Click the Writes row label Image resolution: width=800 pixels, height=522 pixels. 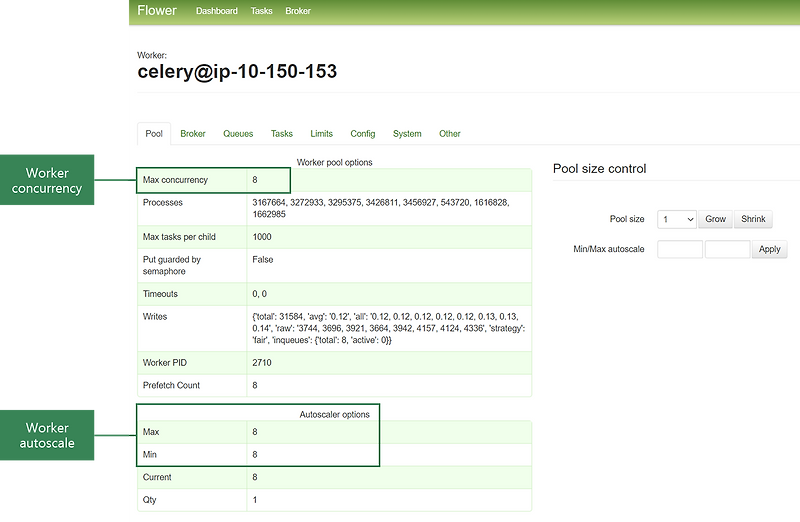155,316
